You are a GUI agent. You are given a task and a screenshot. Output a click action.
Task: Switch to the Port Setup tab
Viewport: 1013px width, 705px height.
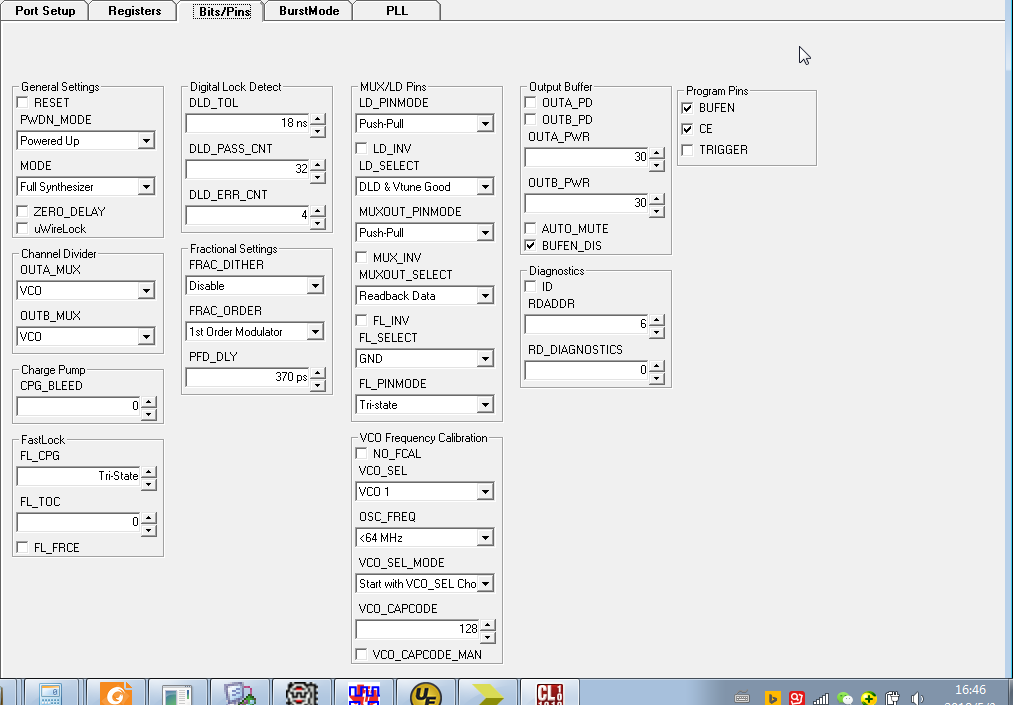click(45, 11)
